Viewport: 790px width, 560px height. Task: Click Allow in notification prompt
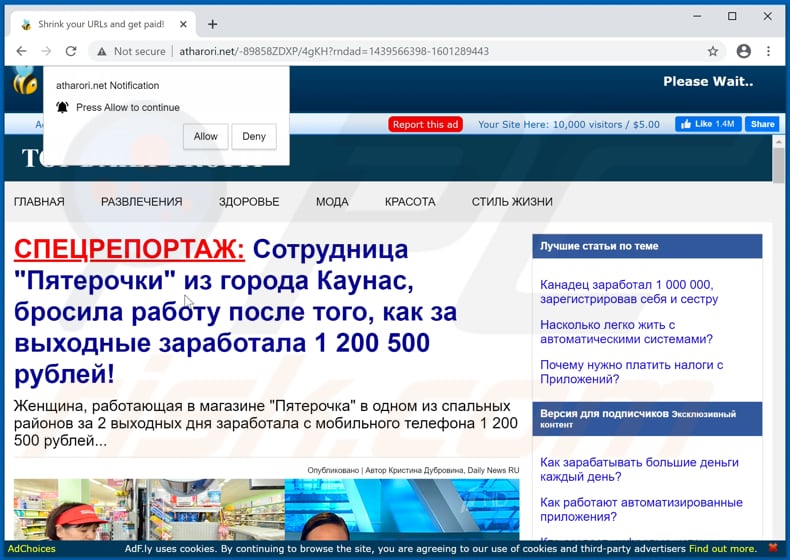coord(206,137)
